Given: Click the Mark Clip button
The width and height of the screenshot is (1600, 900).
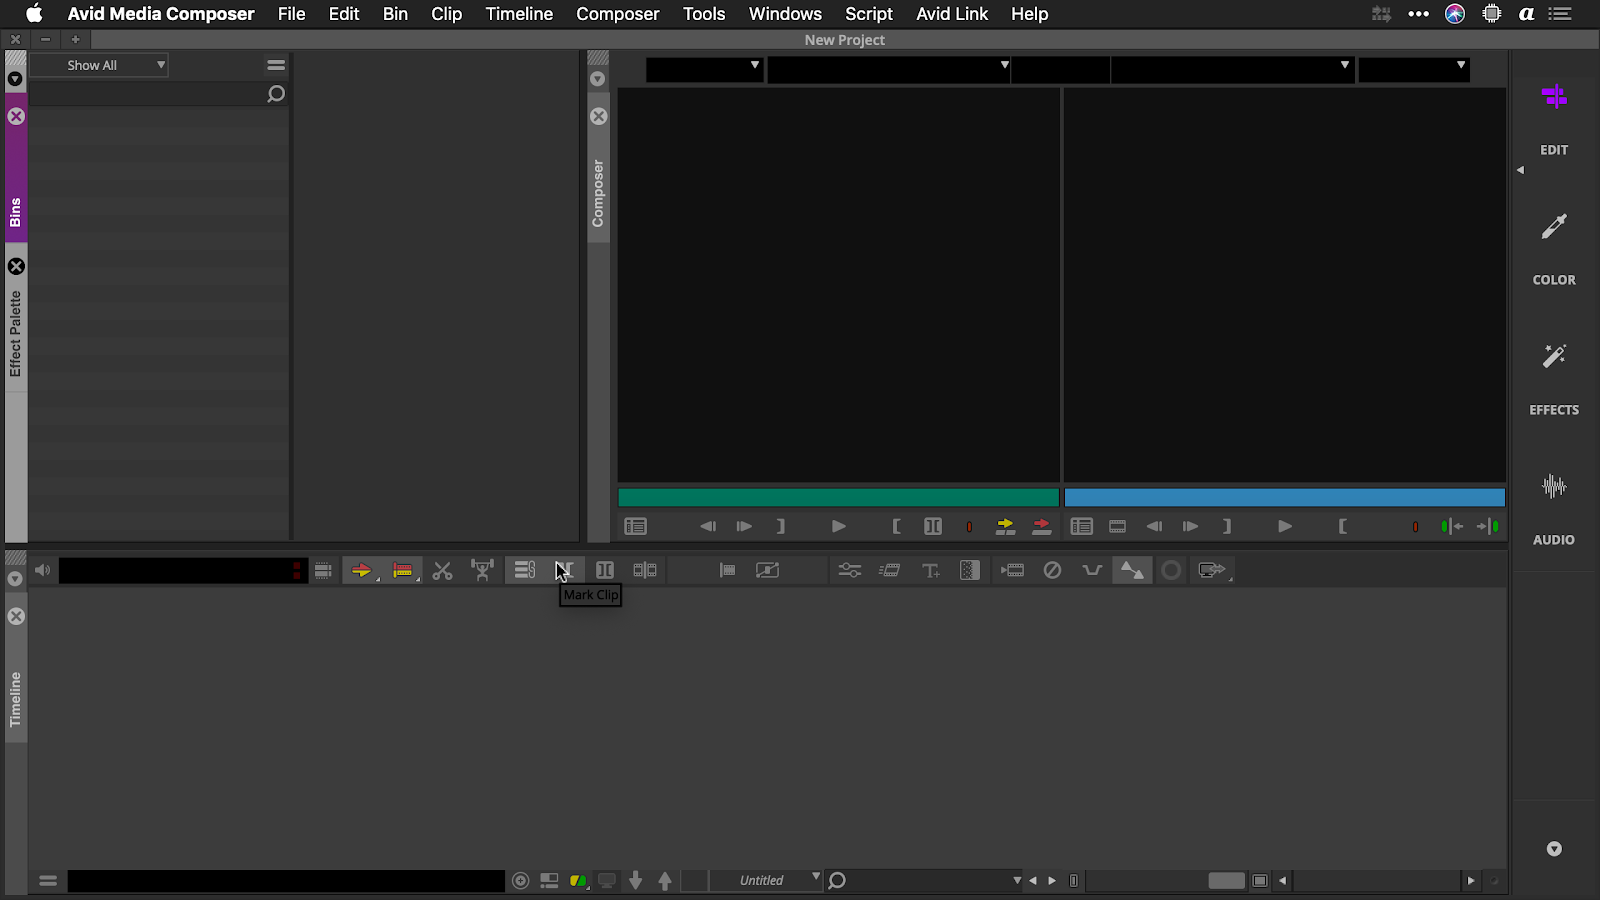Looking at the screenshot, I should click(564, 570).
